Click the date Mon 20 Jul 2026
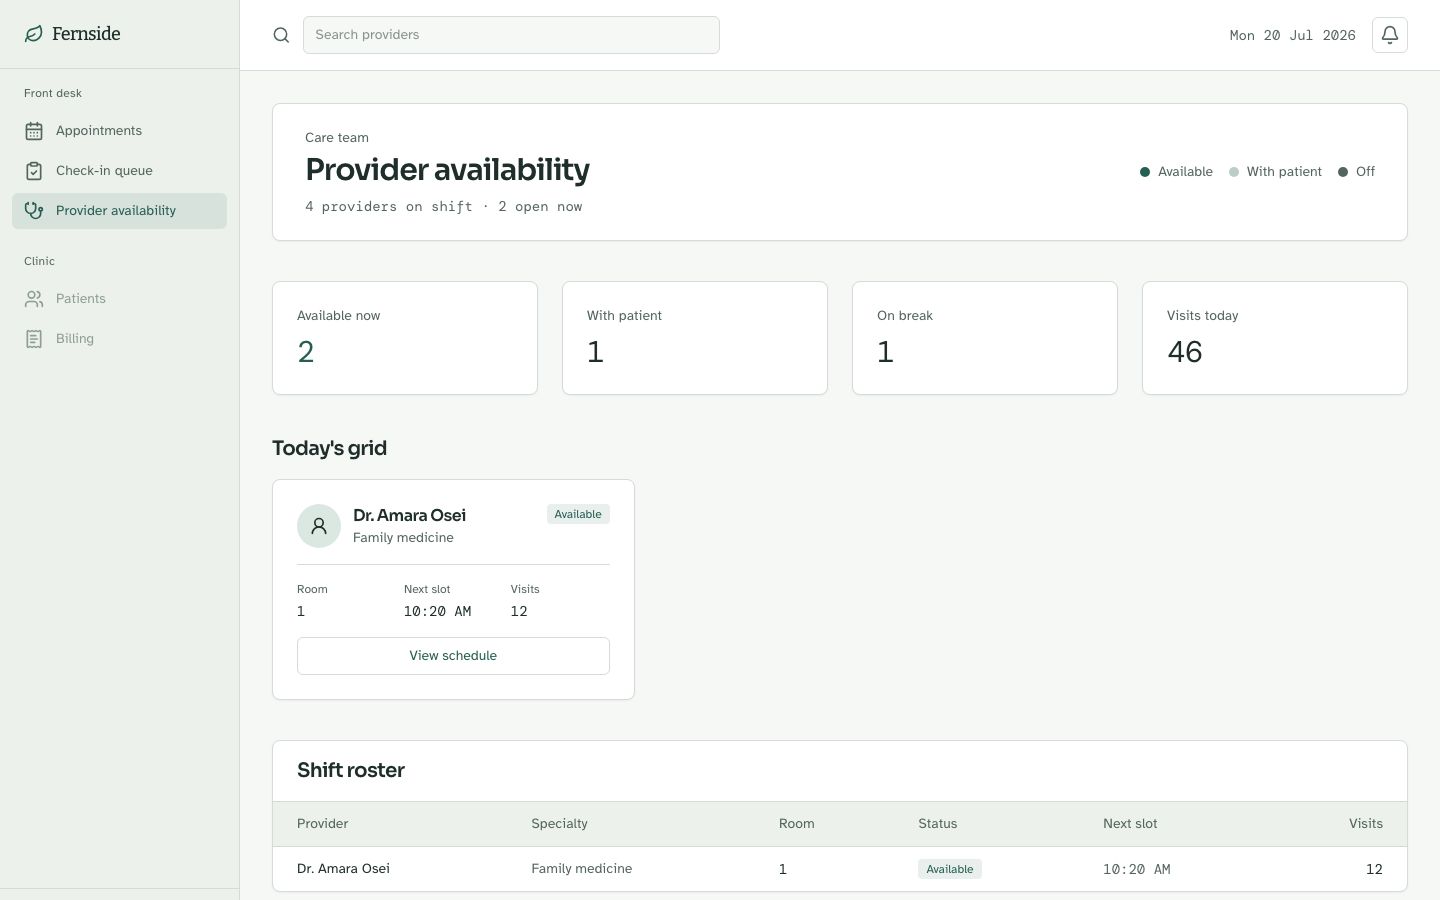This screenshot has height=900, width=1440. pos(1293,35)
